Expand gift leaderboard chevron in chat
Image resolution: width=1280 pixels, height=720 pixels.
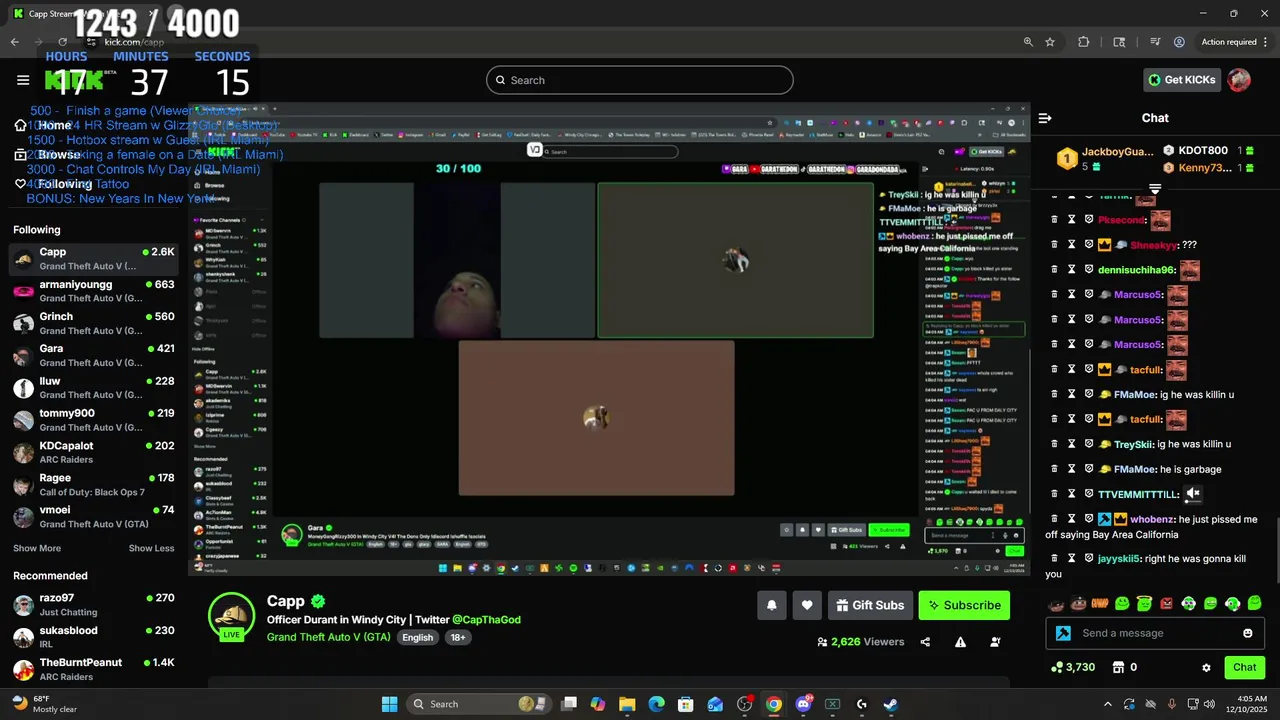point(1155,188)
